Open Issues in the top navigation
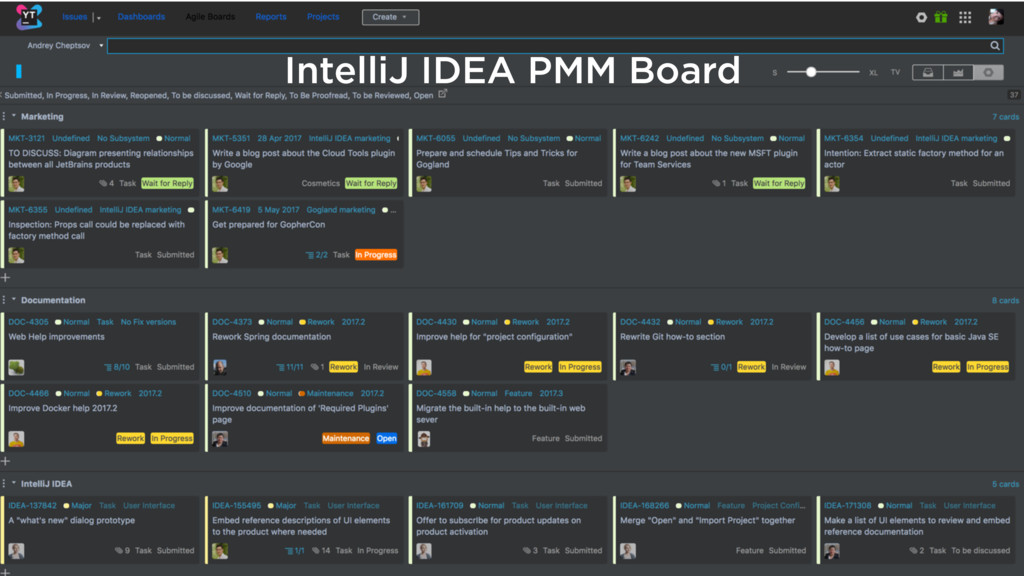 click(74, 17)
